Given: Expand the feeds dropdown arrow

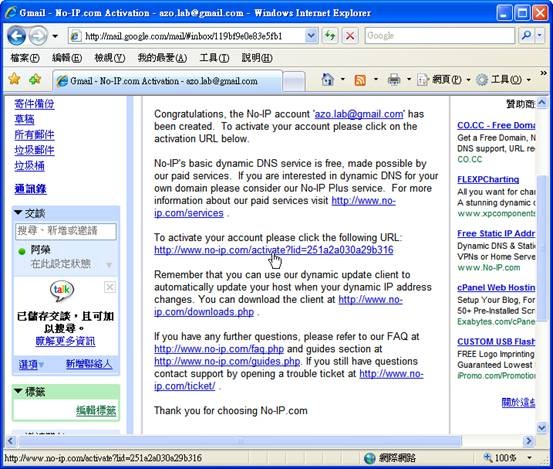Looking at the screenshot, I should (x=376, y=80).
